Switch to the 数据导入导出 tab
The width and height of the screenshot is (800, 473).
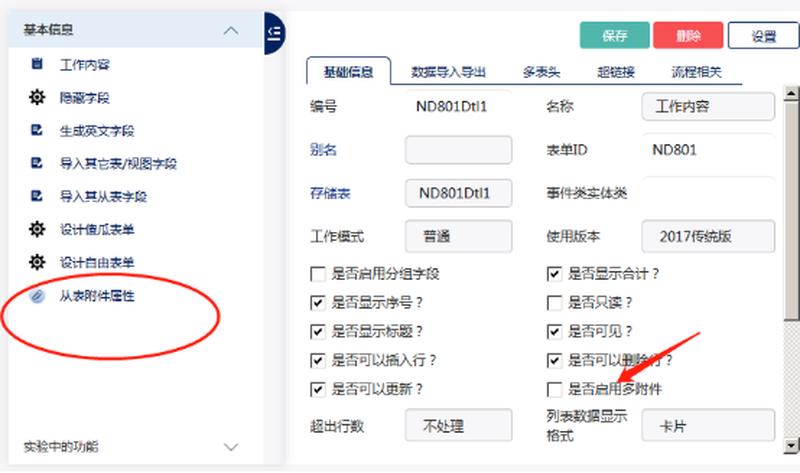[x=448, y=72]
